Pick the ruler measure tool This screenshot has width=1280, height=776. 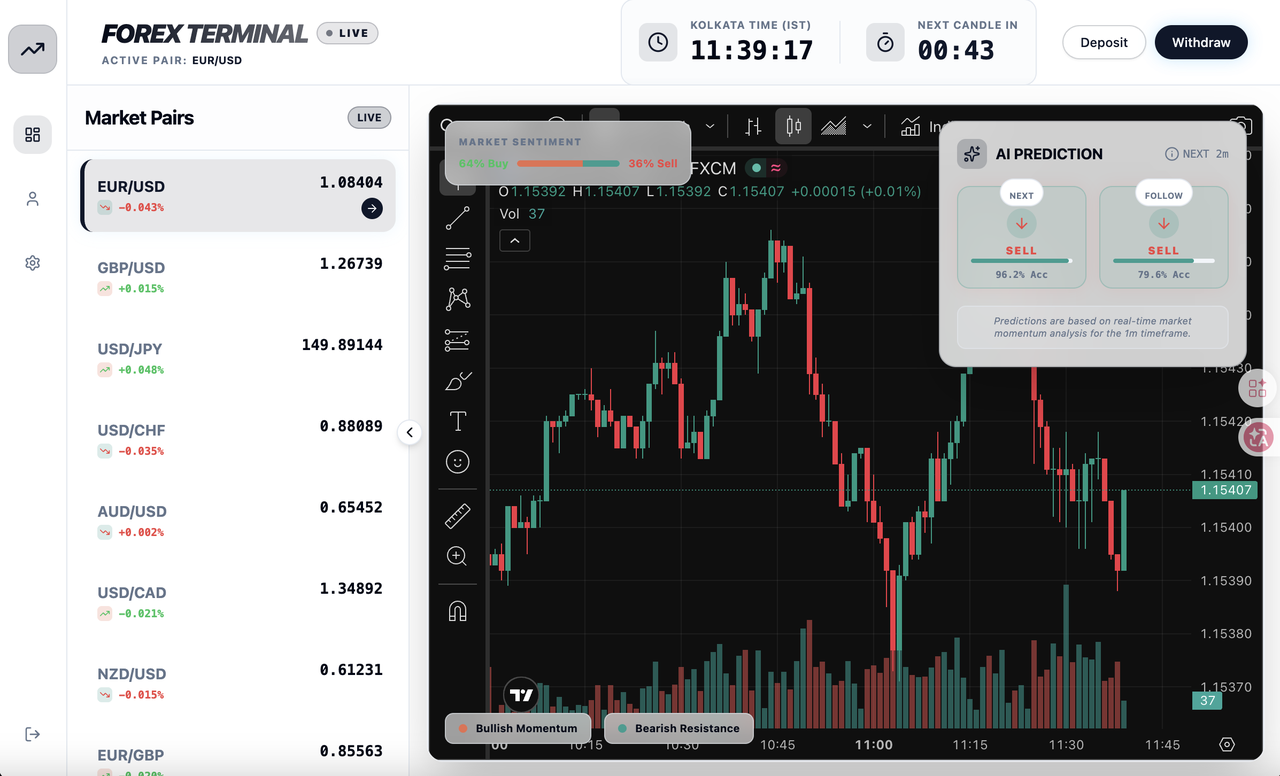(458, 516)
